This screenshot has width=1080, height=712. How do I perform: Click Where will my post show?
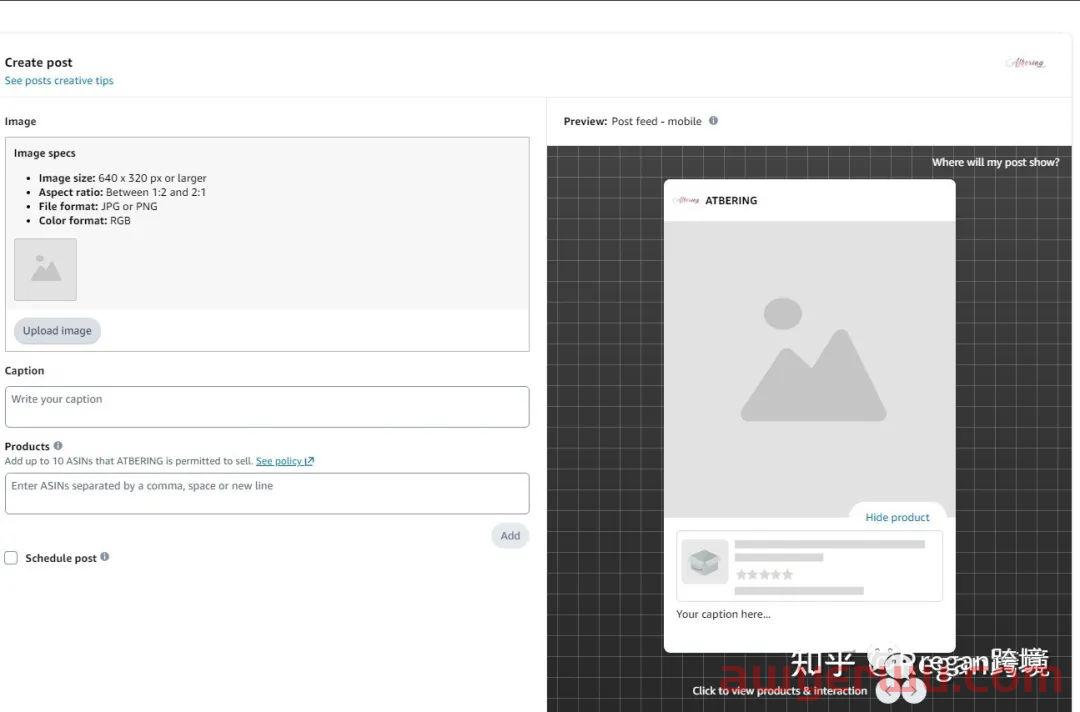(995, 163)
